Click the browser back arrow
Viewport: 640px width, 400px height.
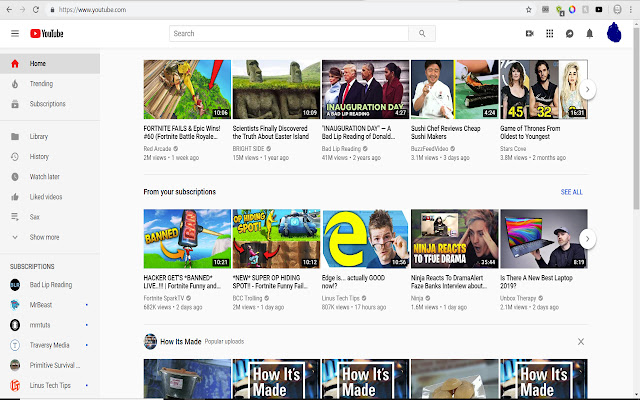tap(9, 9)
